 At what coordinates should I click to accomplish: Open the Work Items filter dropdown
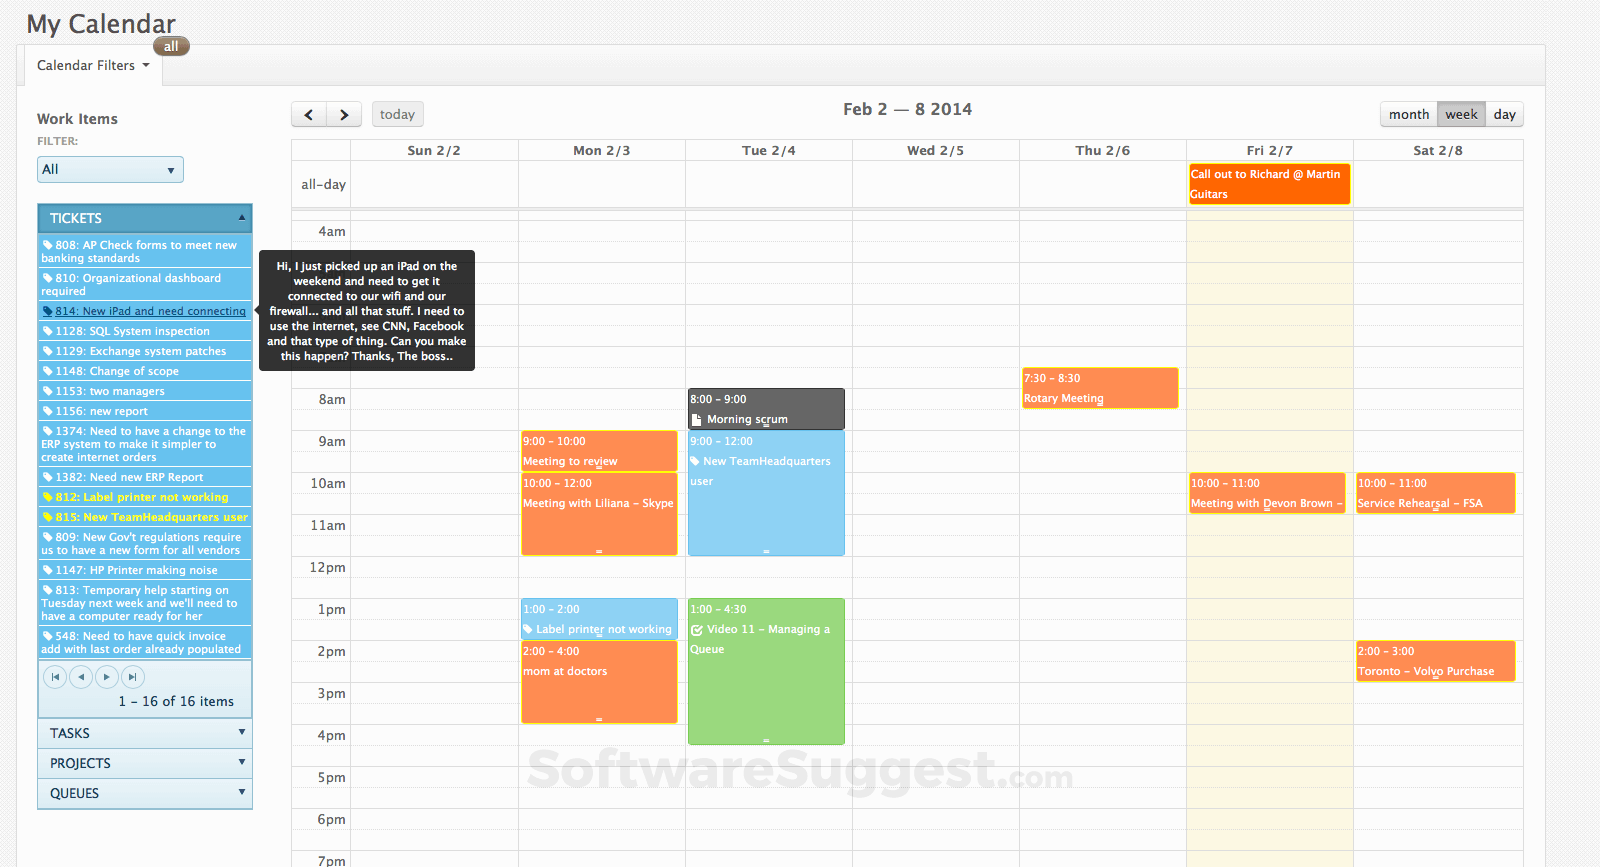[110, 170]
